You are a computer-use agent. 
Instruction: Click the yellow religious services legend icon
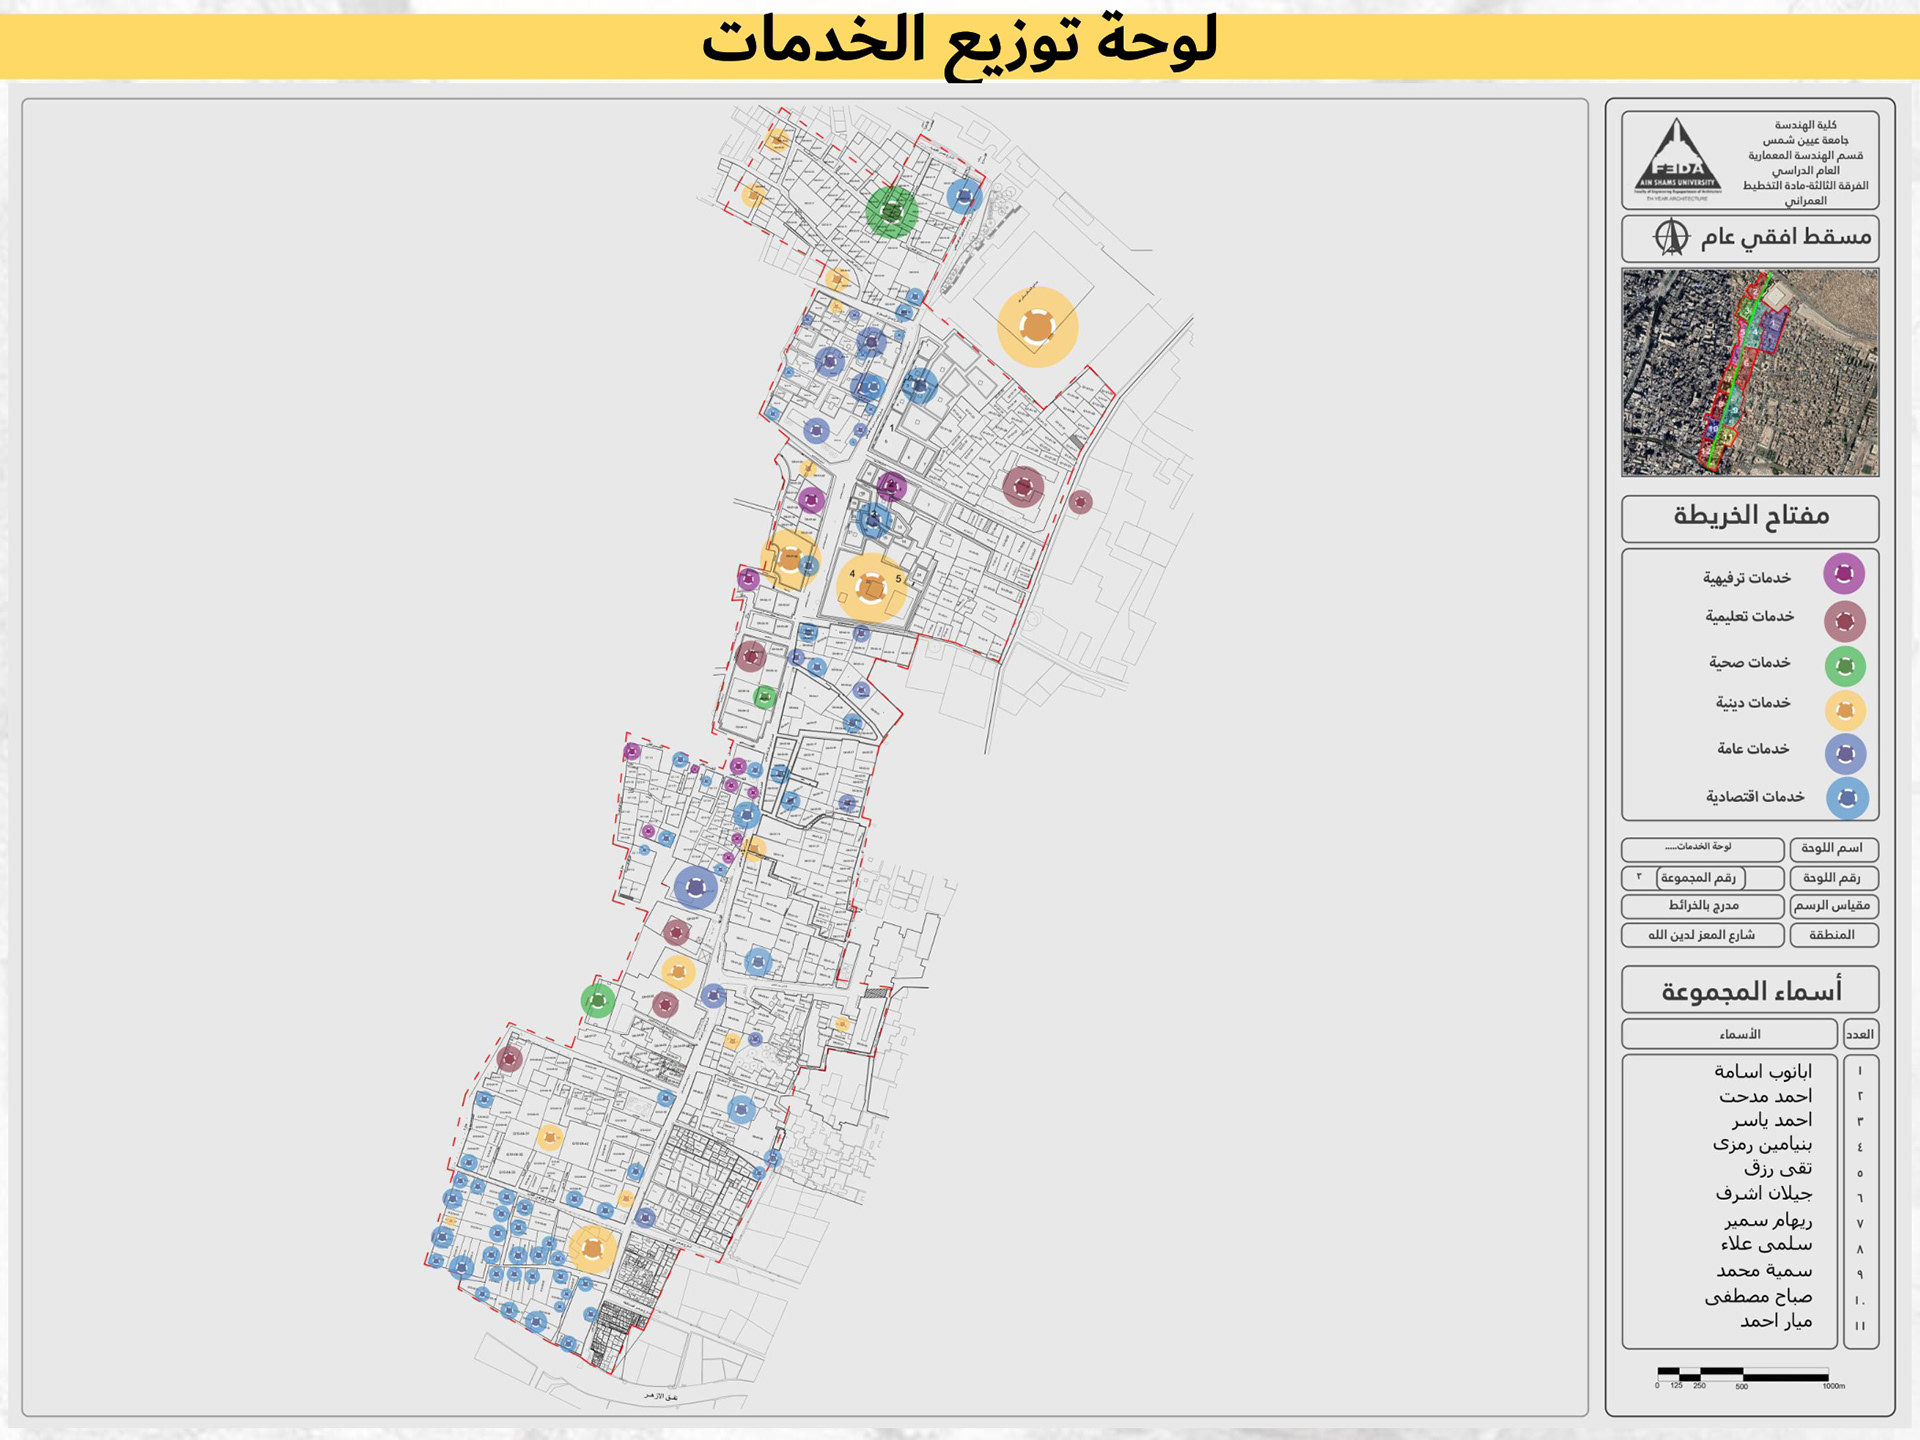click(1845, 711)
